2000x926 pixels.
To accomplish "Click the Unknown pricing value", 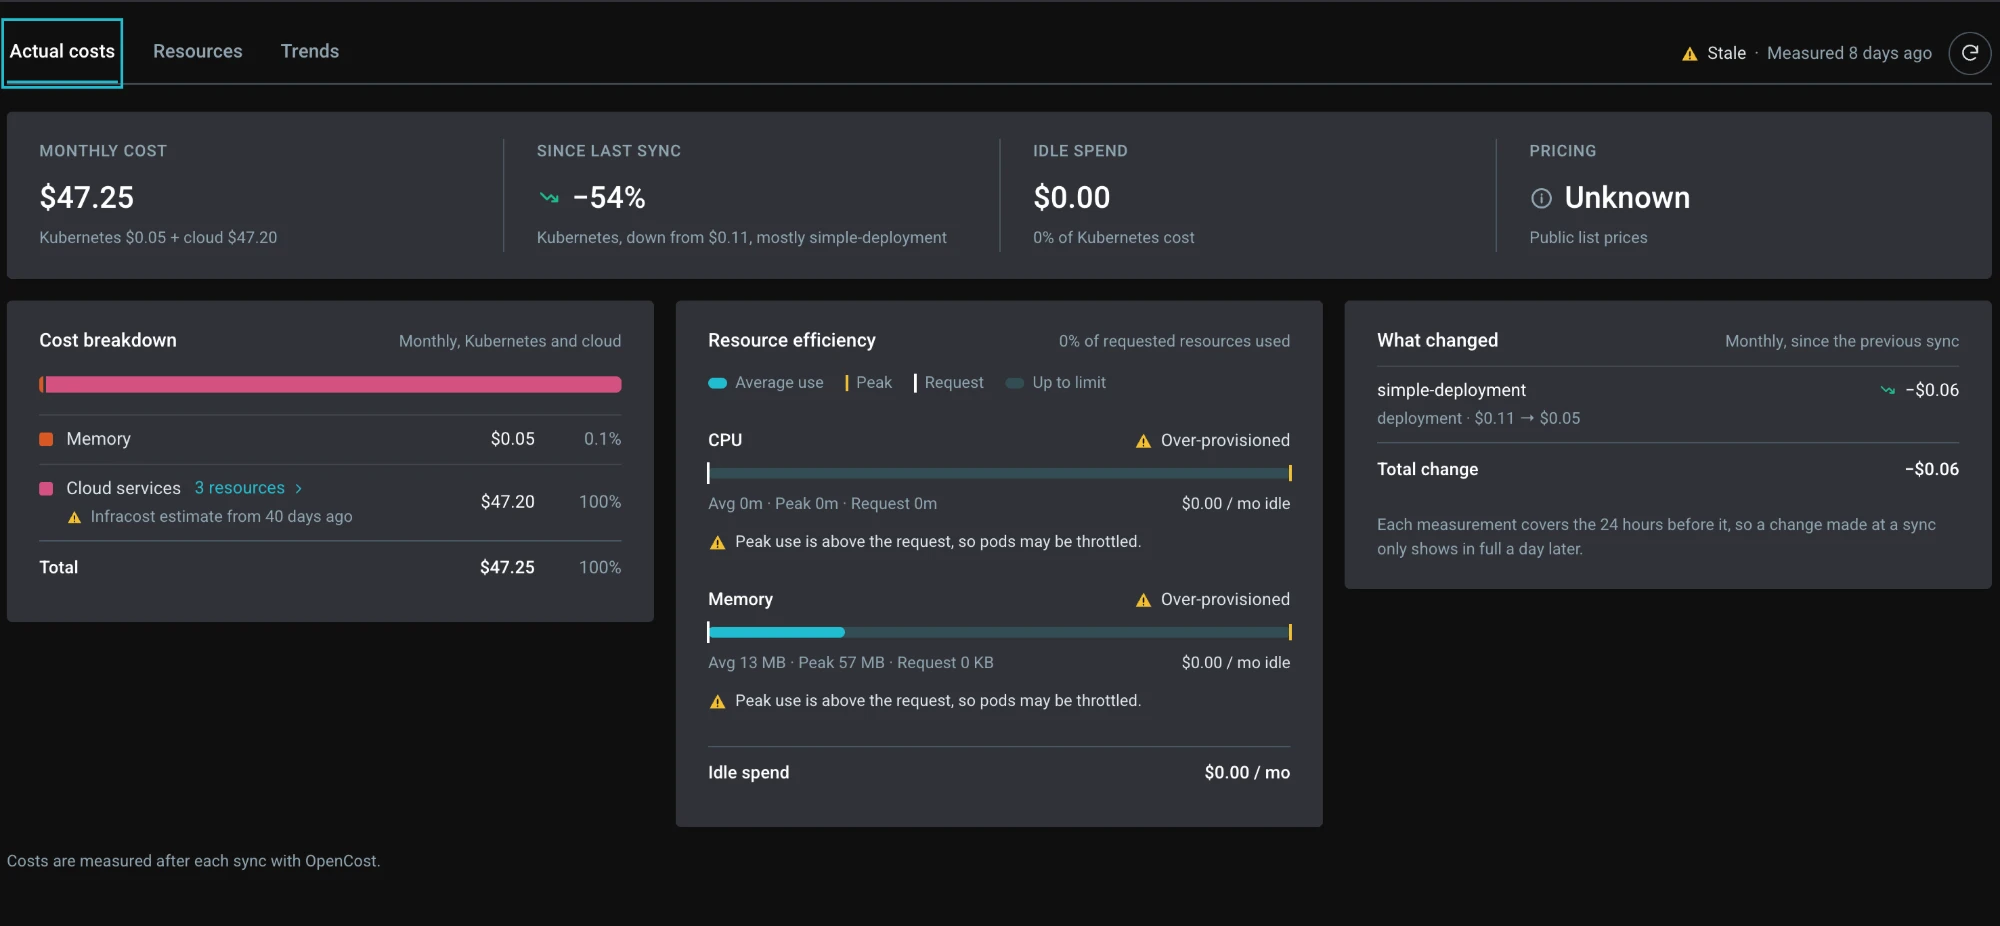I will tap(1627, 198).
